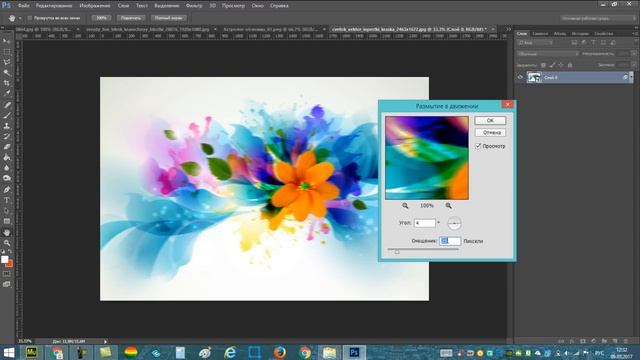
Task: Select the Eraser tool
Action: point(7,147)
